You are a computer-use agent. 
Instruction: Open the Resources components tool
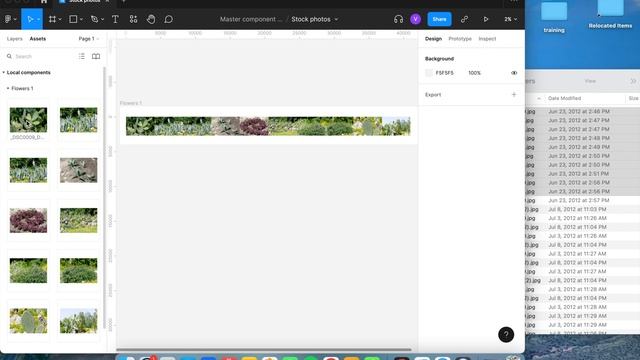point(133,19)
